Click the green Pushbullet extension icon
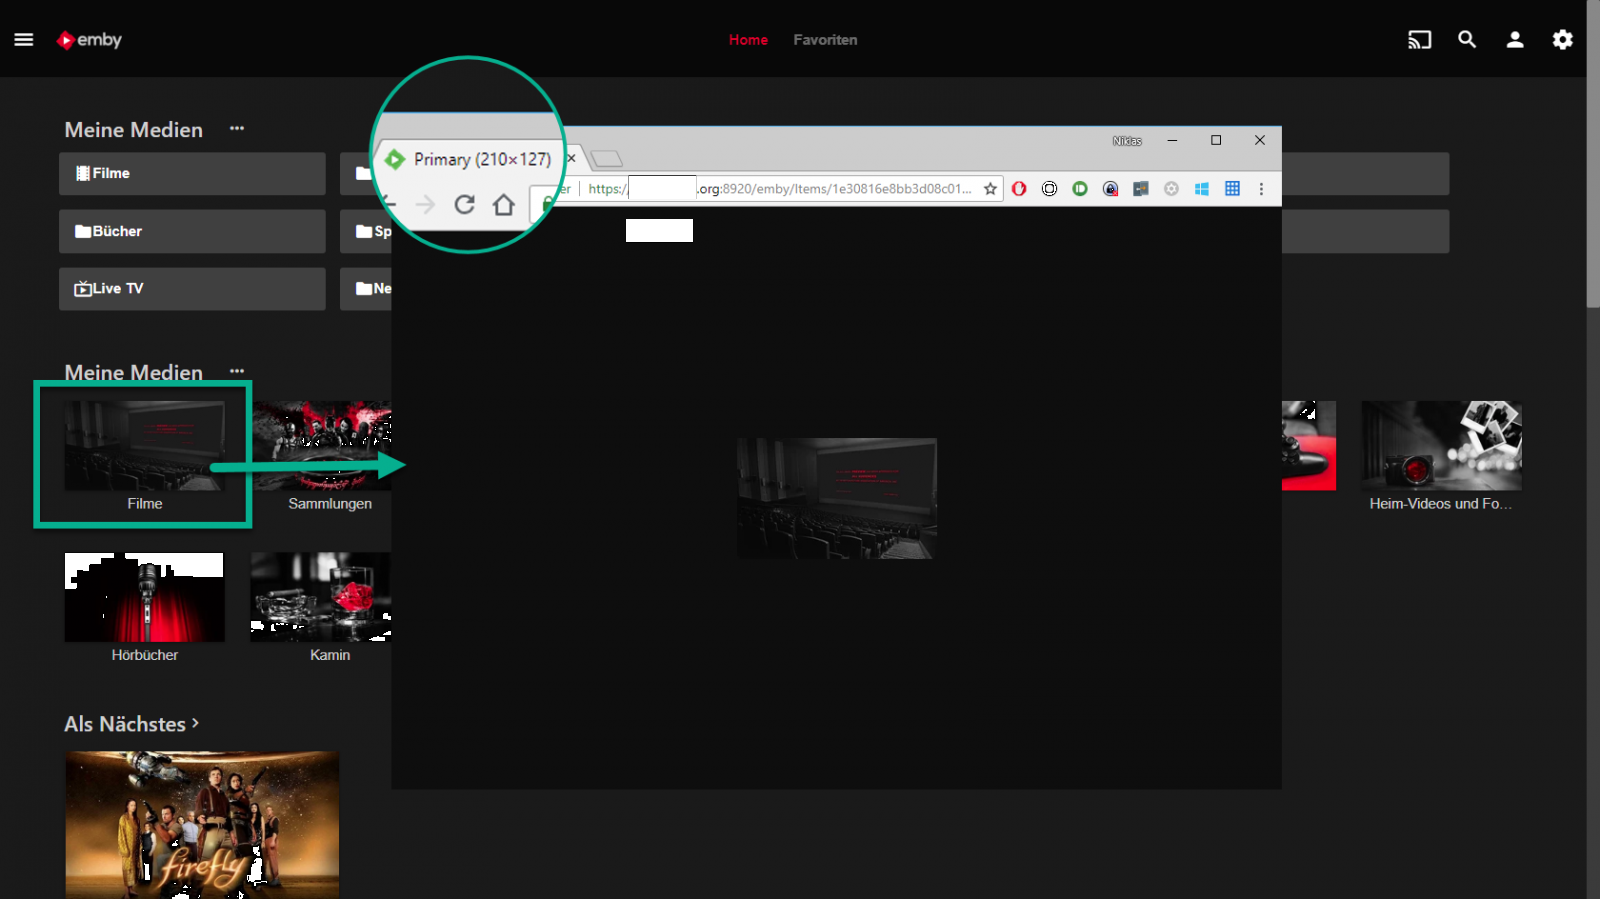Viewport: 1600px width, 899px height. tap(1080, 188)
